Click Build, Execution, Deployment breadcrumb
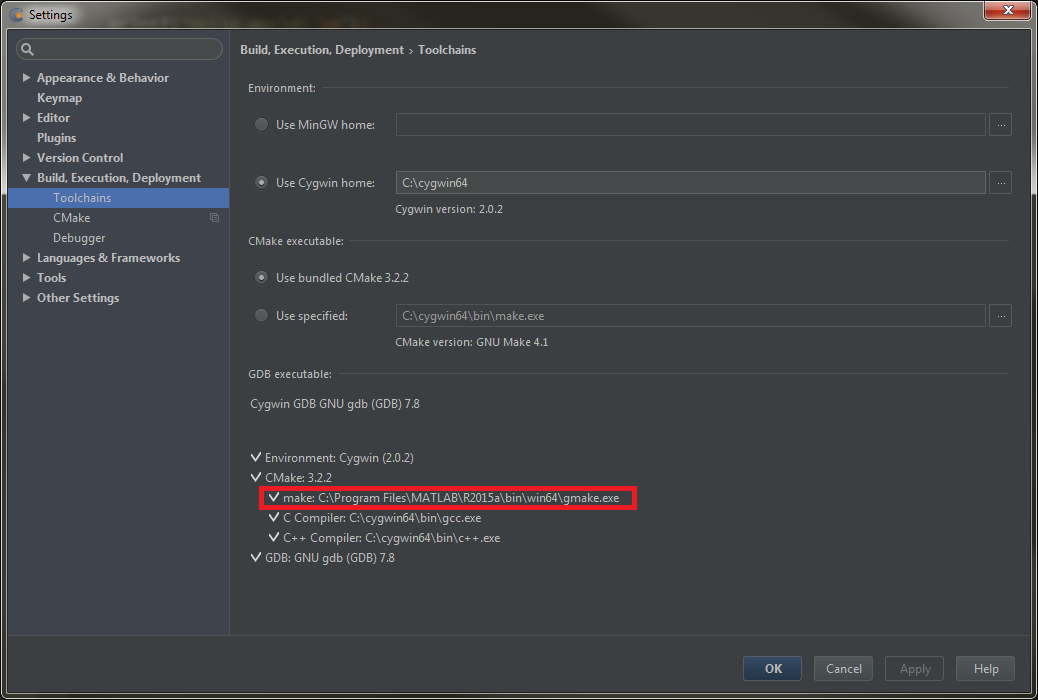The height and width of the screenshot is (700, 1038). pos(322,50)
